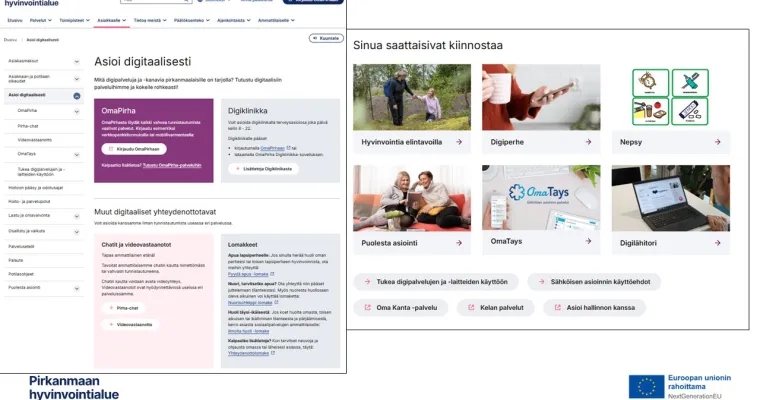Click the arrow icon in Lisätietoja Digiklinikasta button
The image size is (760, 400).
pos(238,169)
